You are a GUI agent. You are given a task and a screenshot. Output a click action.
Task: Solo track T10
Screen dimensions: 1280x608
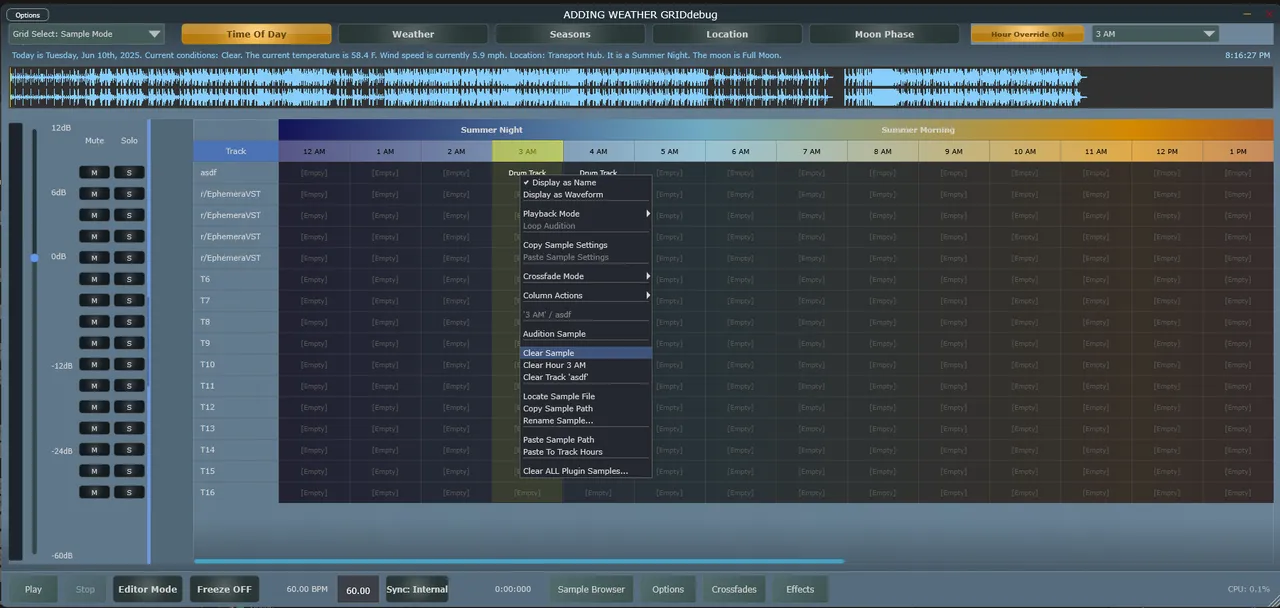129,365
